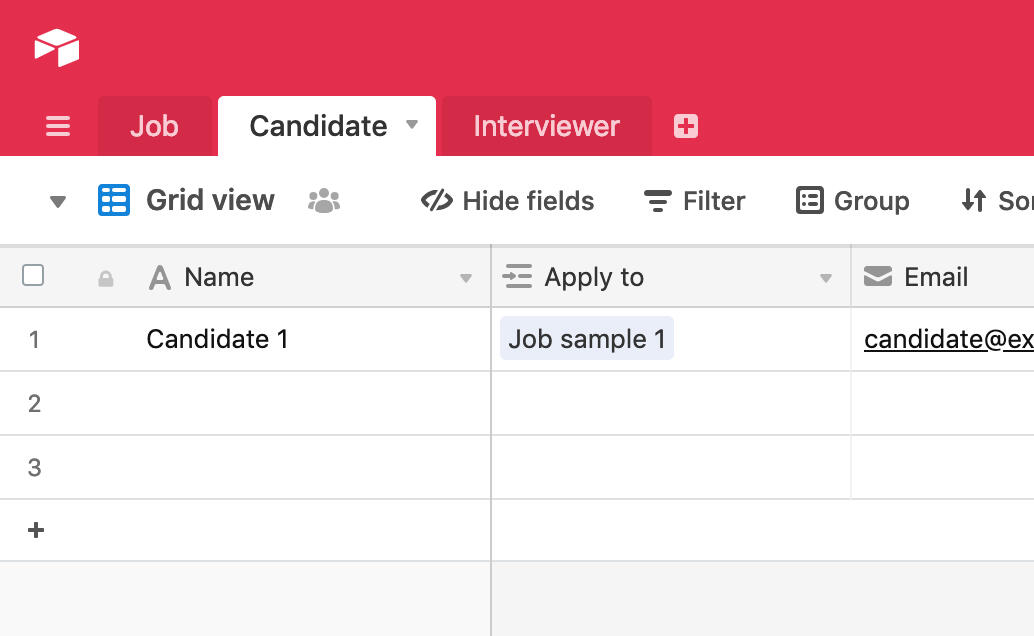
Task: Click the Grid view icon
Action: click(114, 200)
